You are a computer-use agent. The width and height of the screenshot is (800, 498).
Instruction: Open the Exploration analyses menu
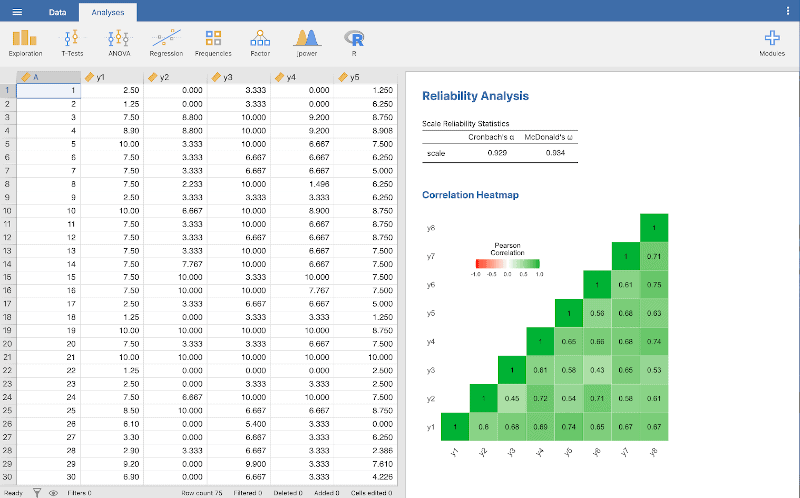point(25,42)
